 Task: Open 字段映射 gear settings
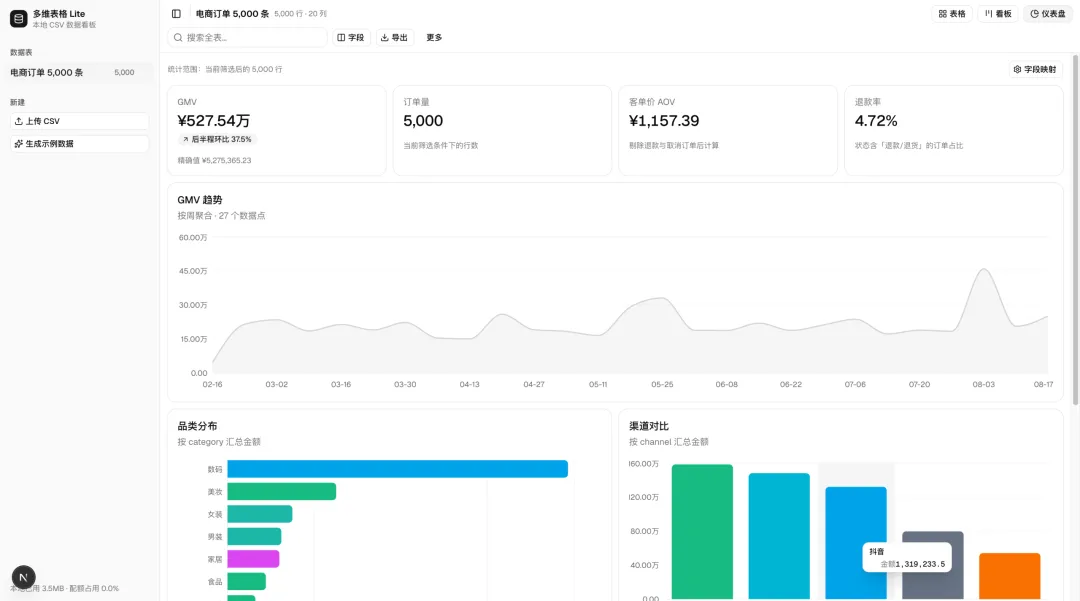click(1036, 70)
